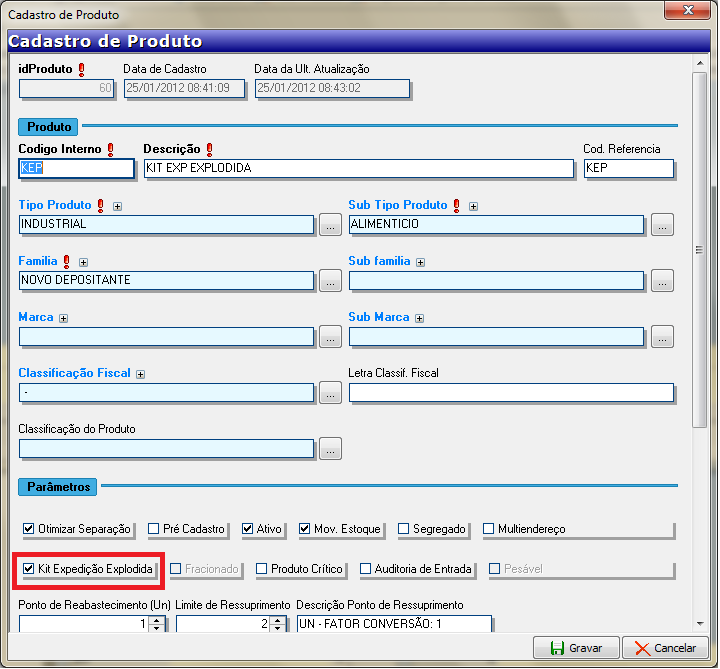Click the Gravar save button
The width and height of the screenshot is (720, 669).
click(576, 648)
